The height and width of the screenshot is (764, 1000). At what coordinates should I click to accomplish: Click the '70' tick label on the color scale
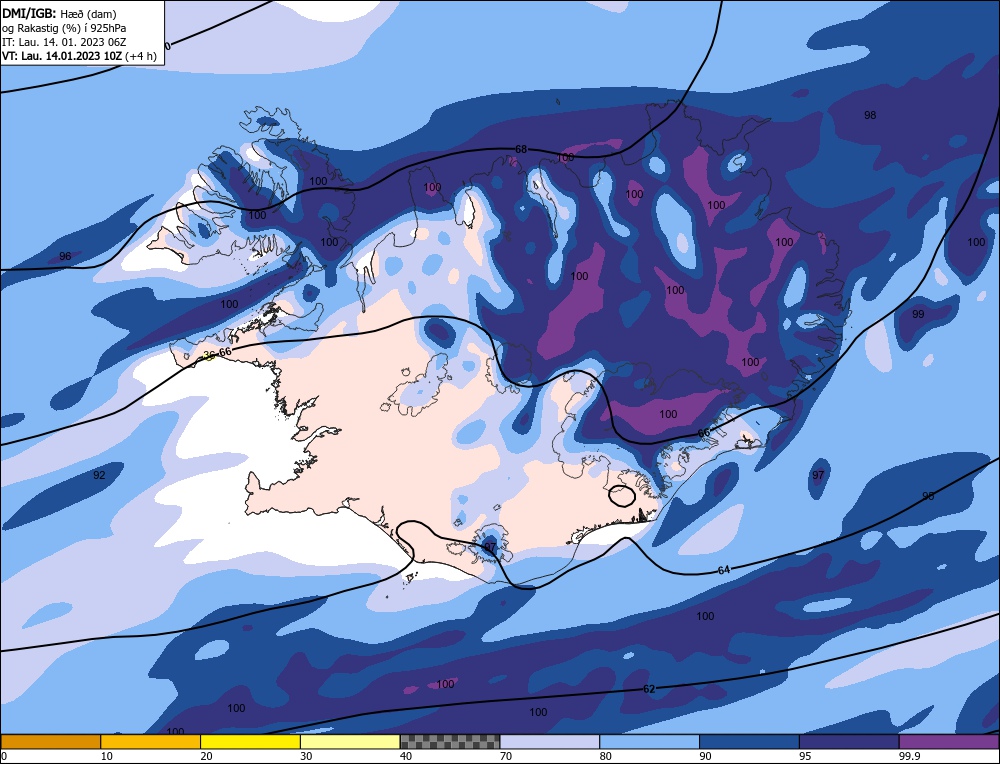[506, 756]
